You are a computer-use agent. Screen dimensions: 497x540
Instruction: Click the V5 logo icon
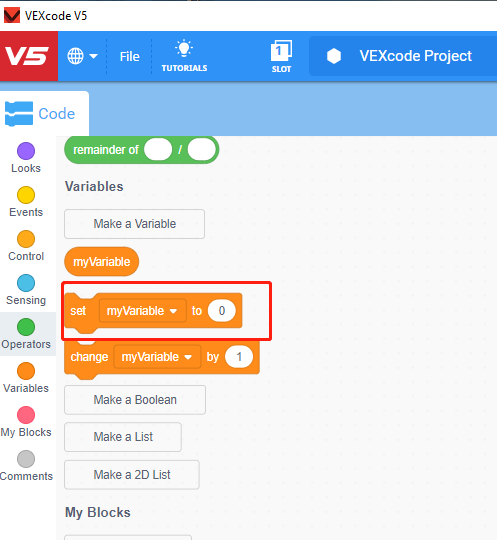pos(29,56)
